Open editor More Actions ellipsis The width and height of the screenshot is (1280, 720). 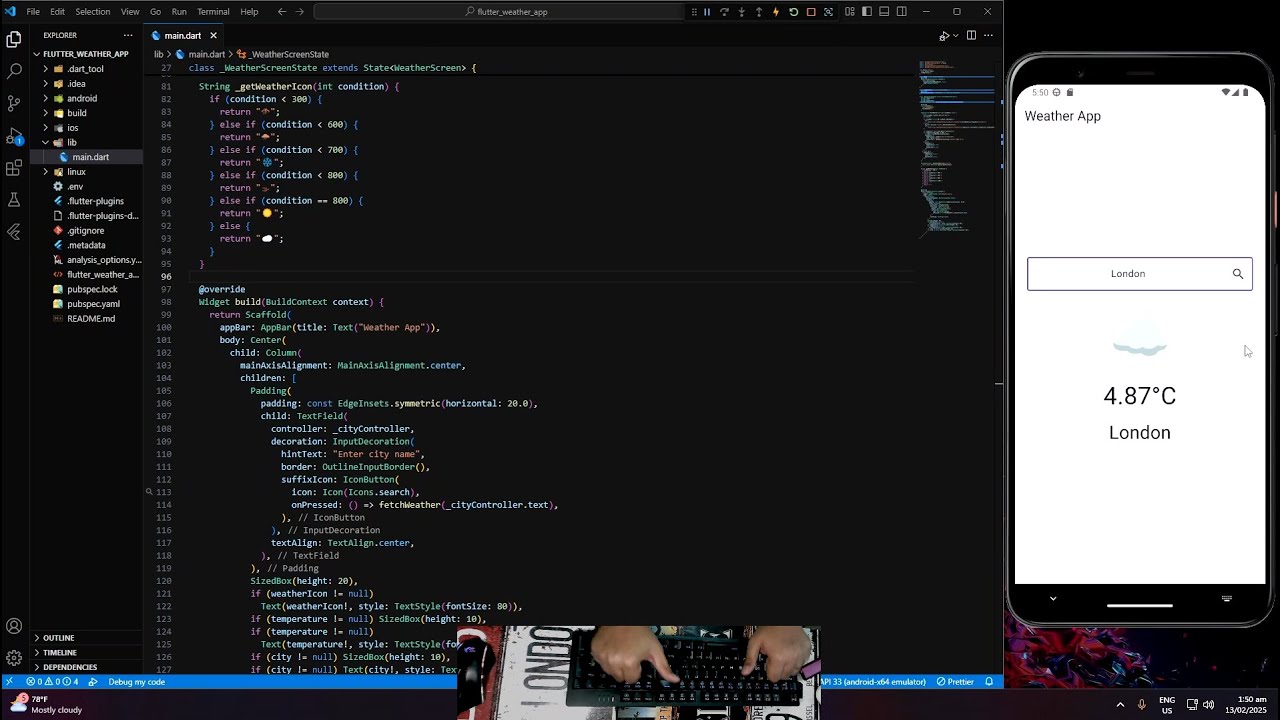tap(989, 35)
